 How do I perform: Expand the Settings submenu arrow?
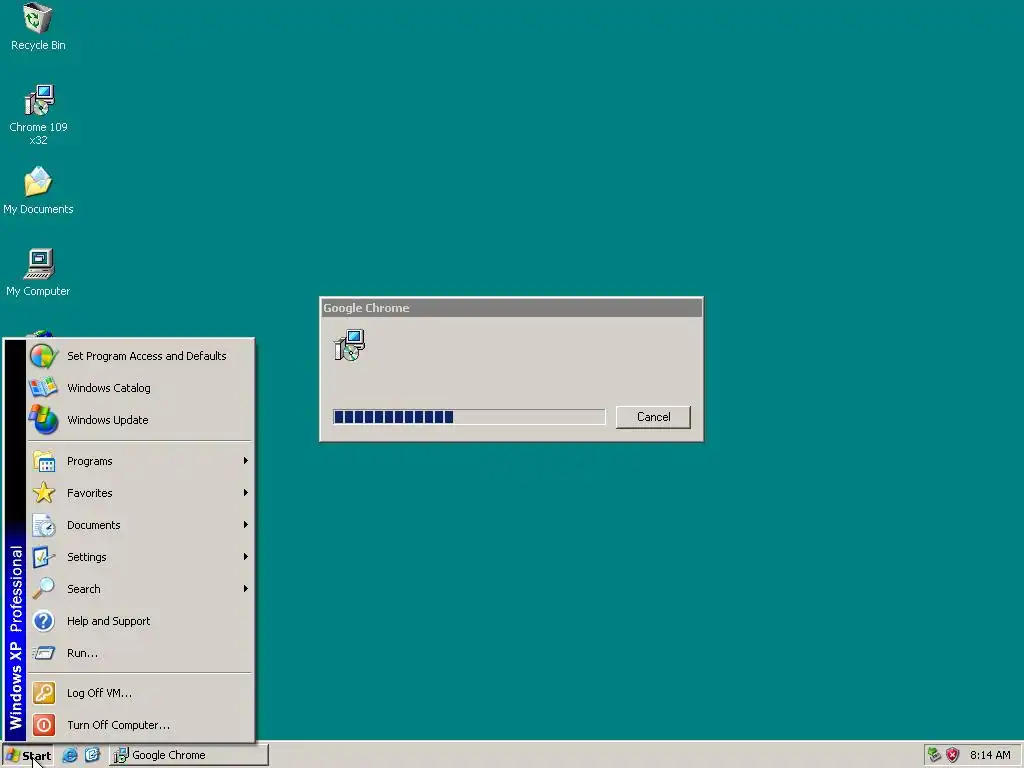pos(246,557)
